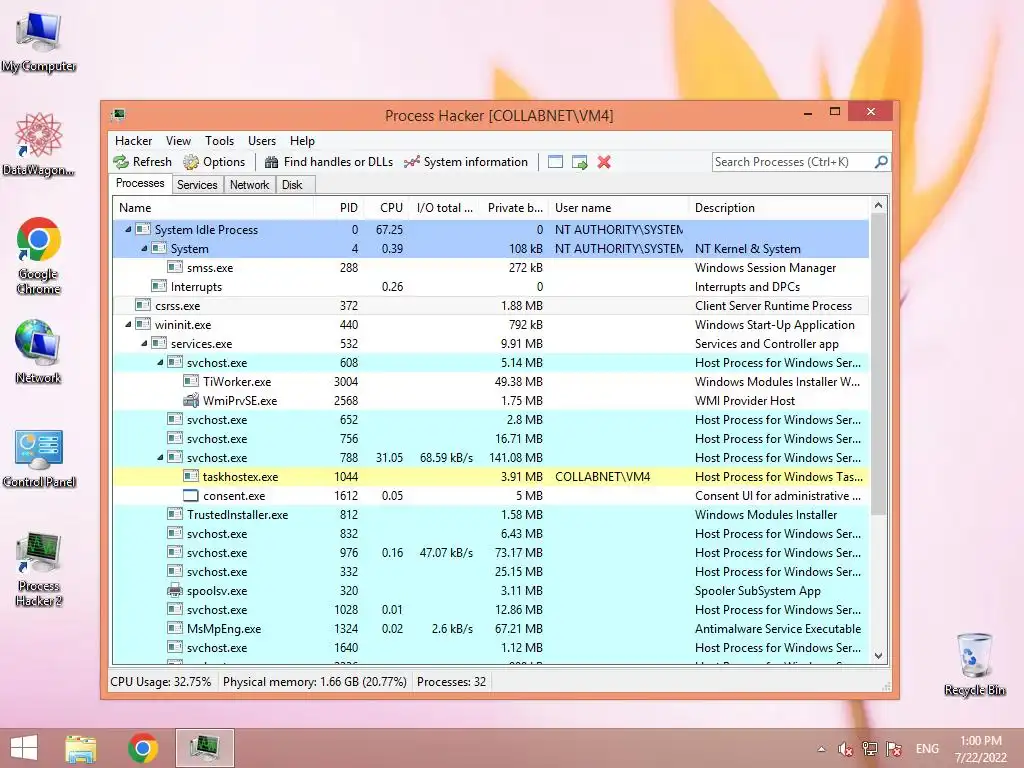Screen dimensions: 1024x768
Task: Open DataWagon desktop shortcut
Action: 39,144
